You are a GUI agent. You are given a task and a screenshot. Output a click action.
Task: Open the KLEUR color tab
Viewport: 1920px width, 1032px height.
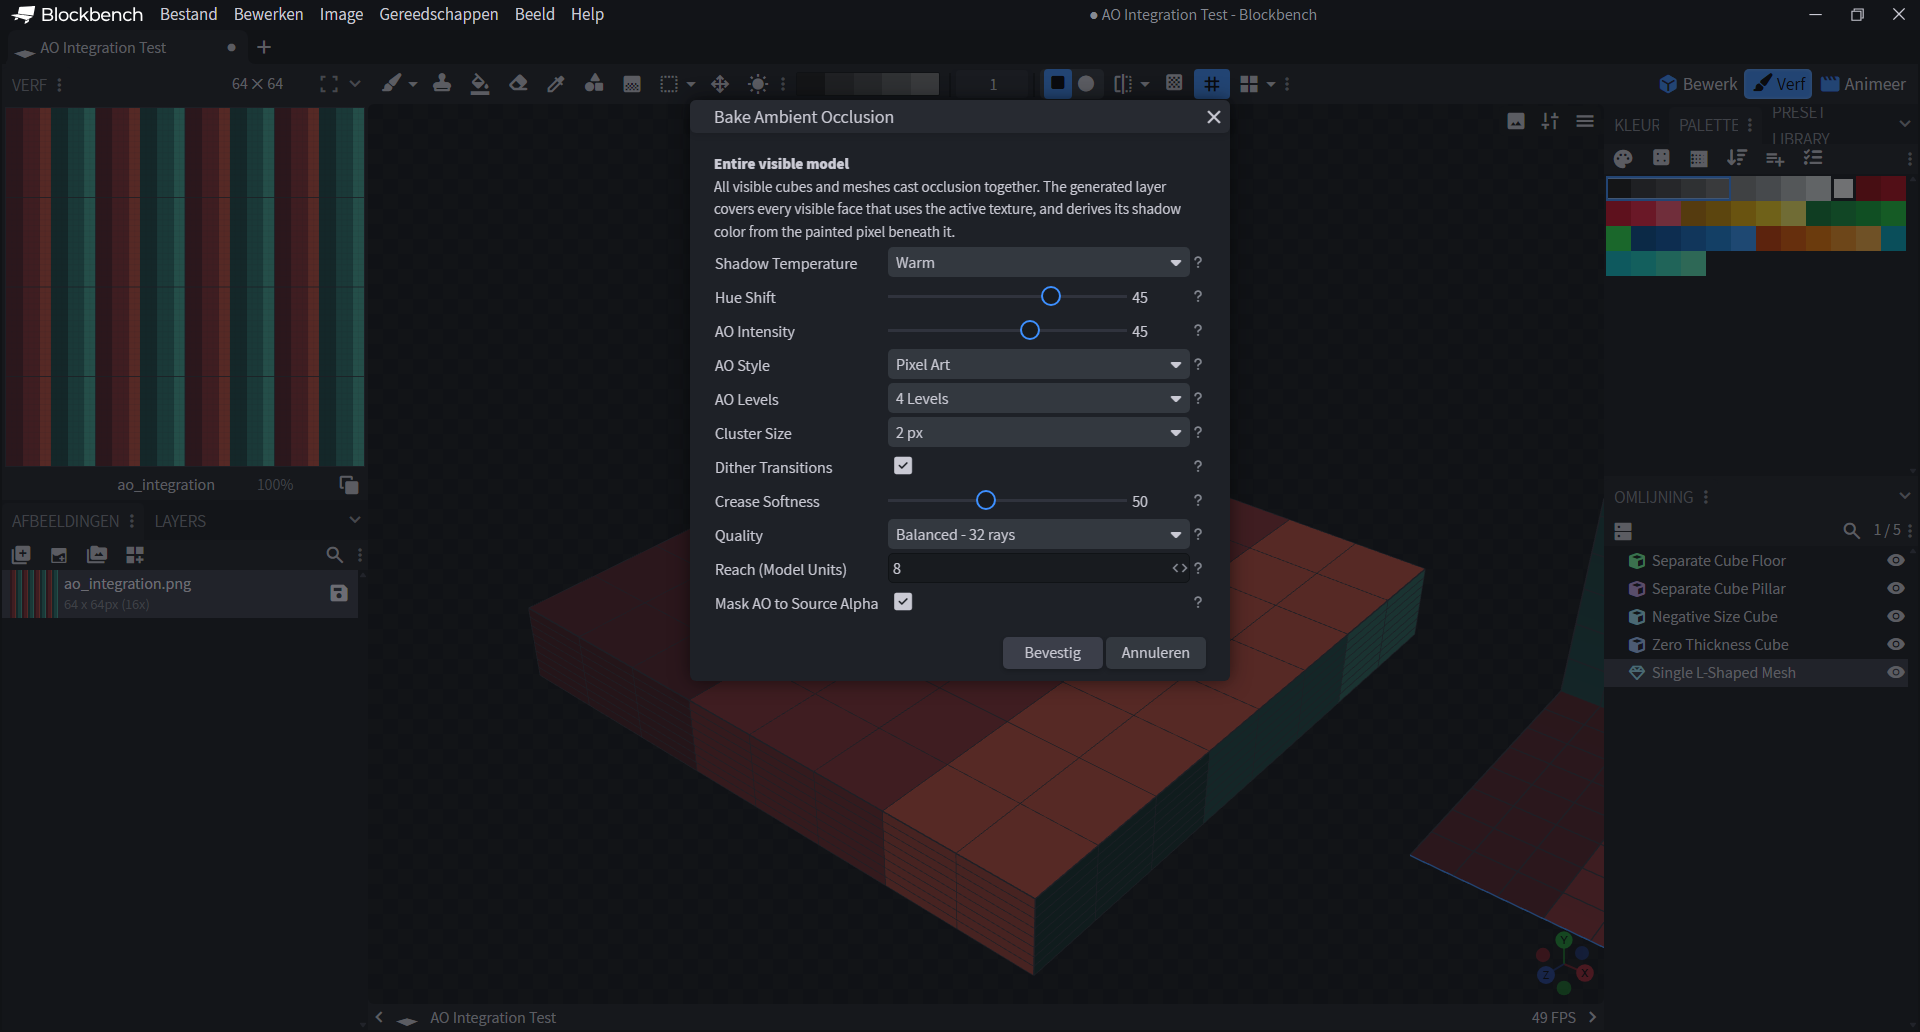[1637, 125]
